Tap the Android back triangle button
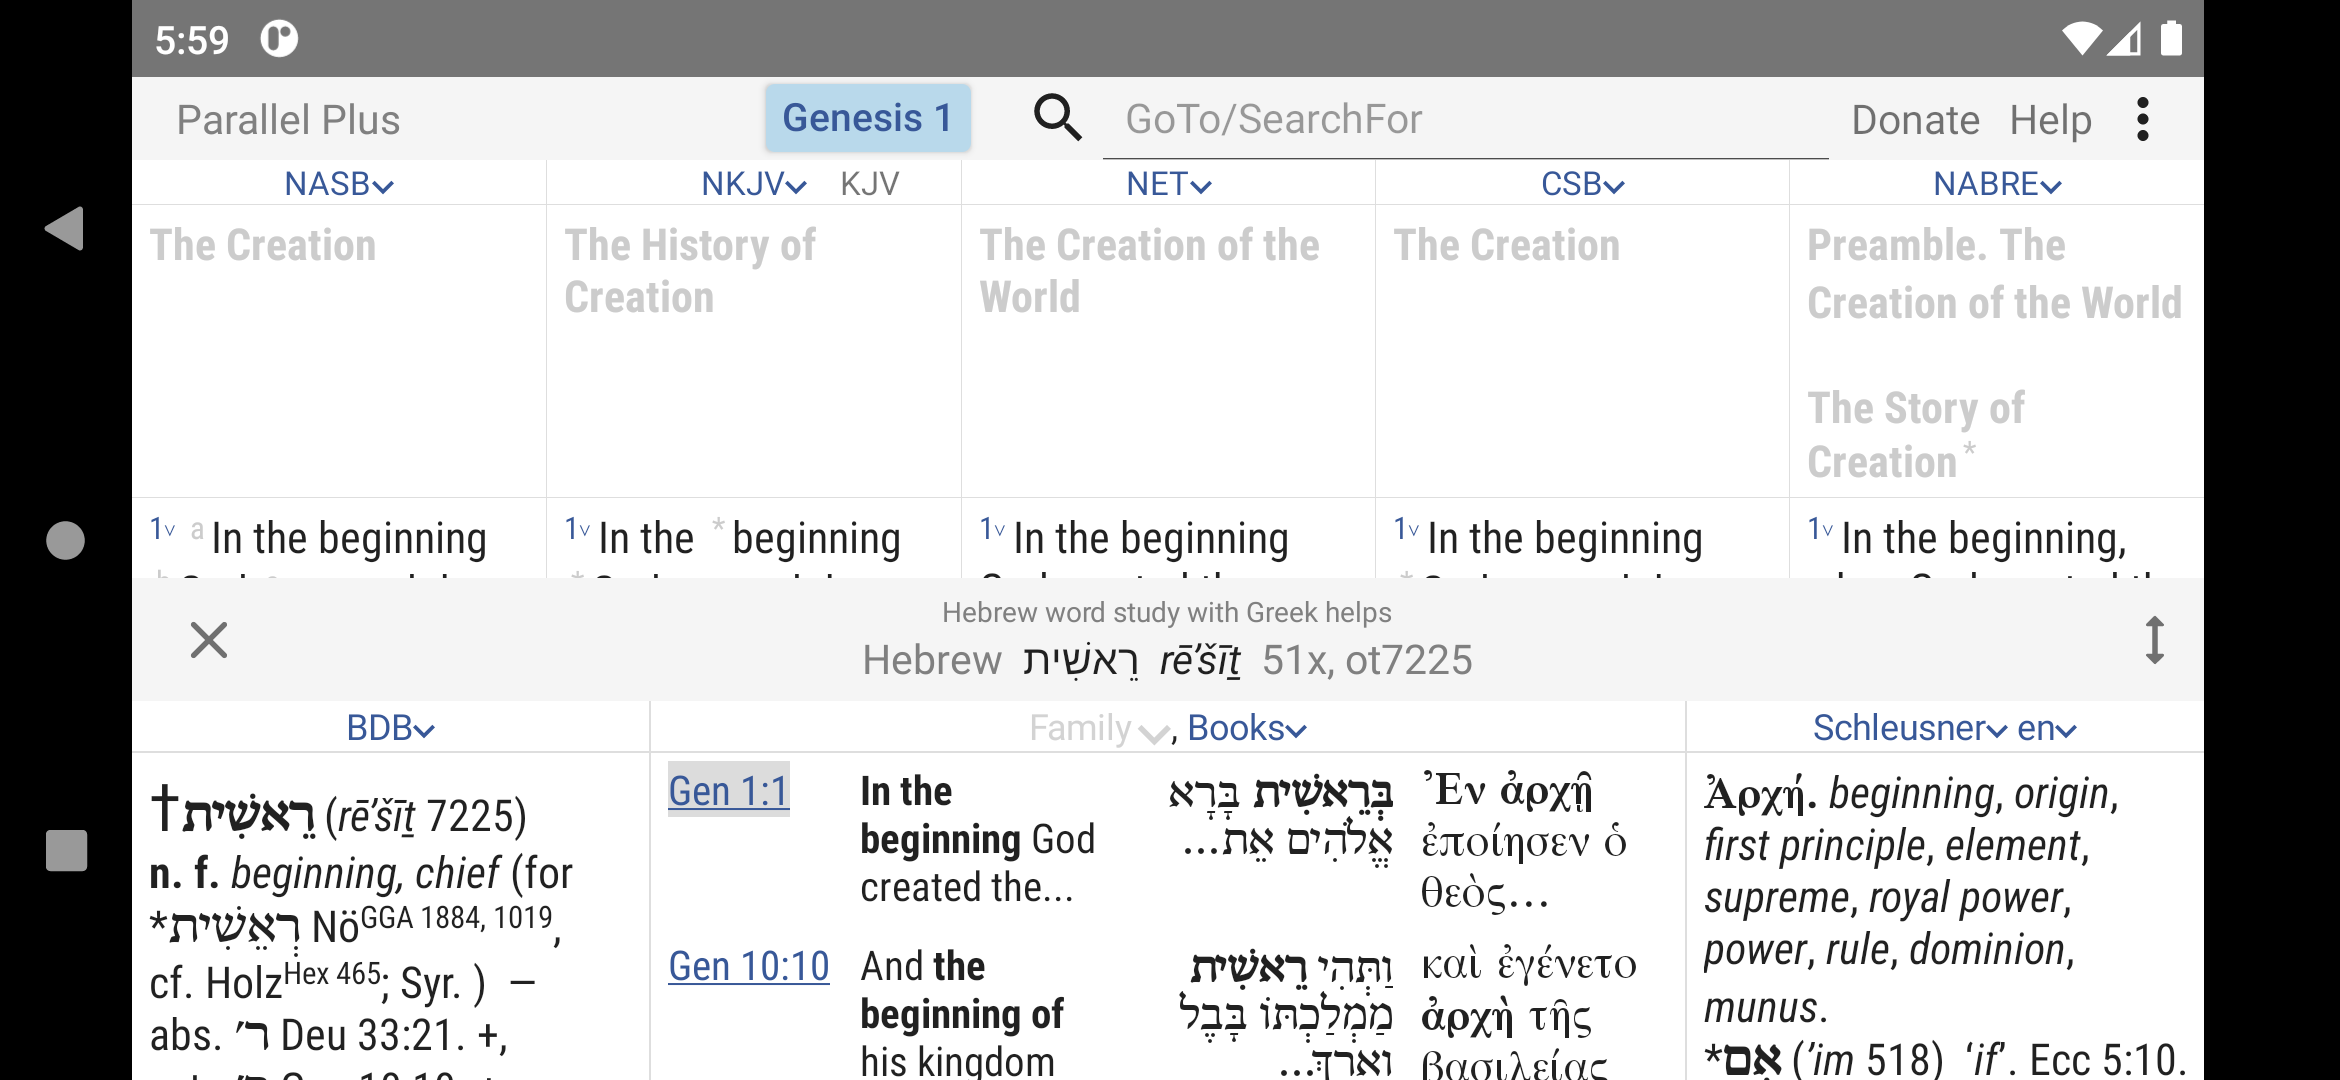The height and width of the screenshot is (1080, 2340). click(65, 229)
